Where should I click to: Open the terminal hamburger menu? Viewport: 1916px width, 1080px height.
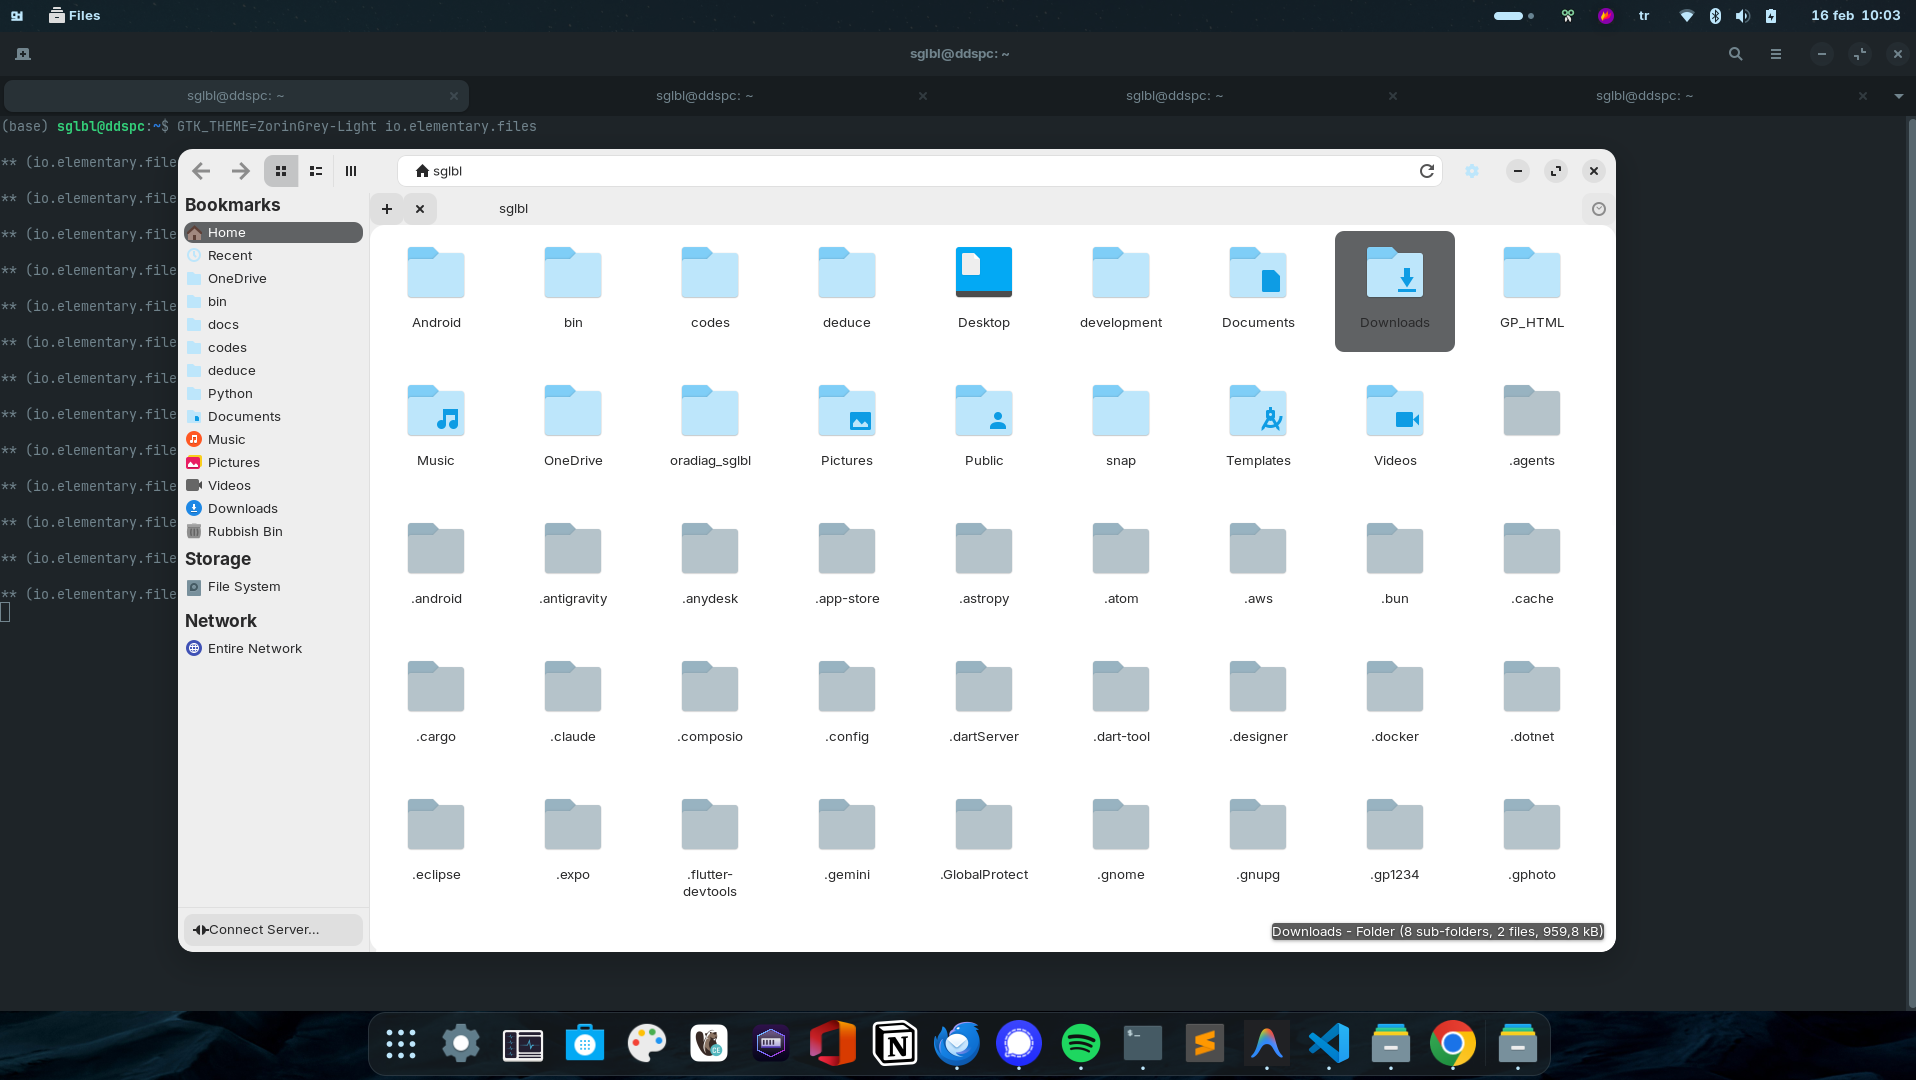pyautogui.click(x=1775, y=54)
